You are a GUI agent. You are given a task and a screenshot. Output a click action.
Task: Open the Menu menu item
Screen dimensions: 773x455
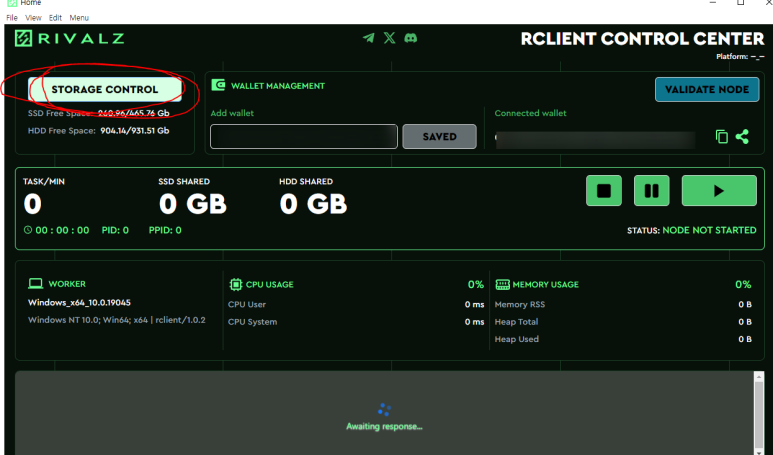79,18
